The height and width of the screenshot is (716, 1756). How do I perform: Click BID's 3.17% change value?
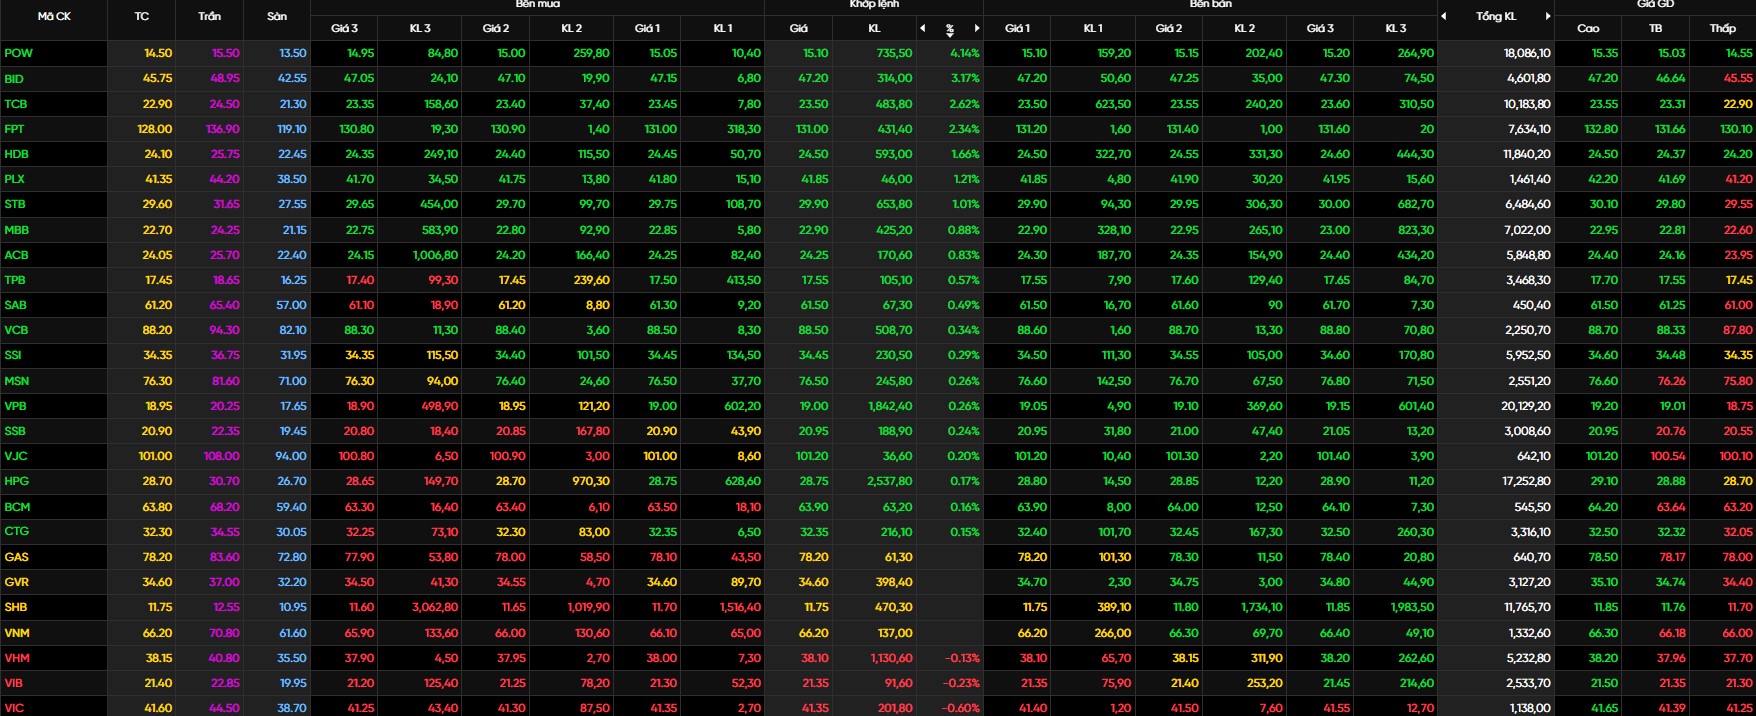tap(965, 78)
